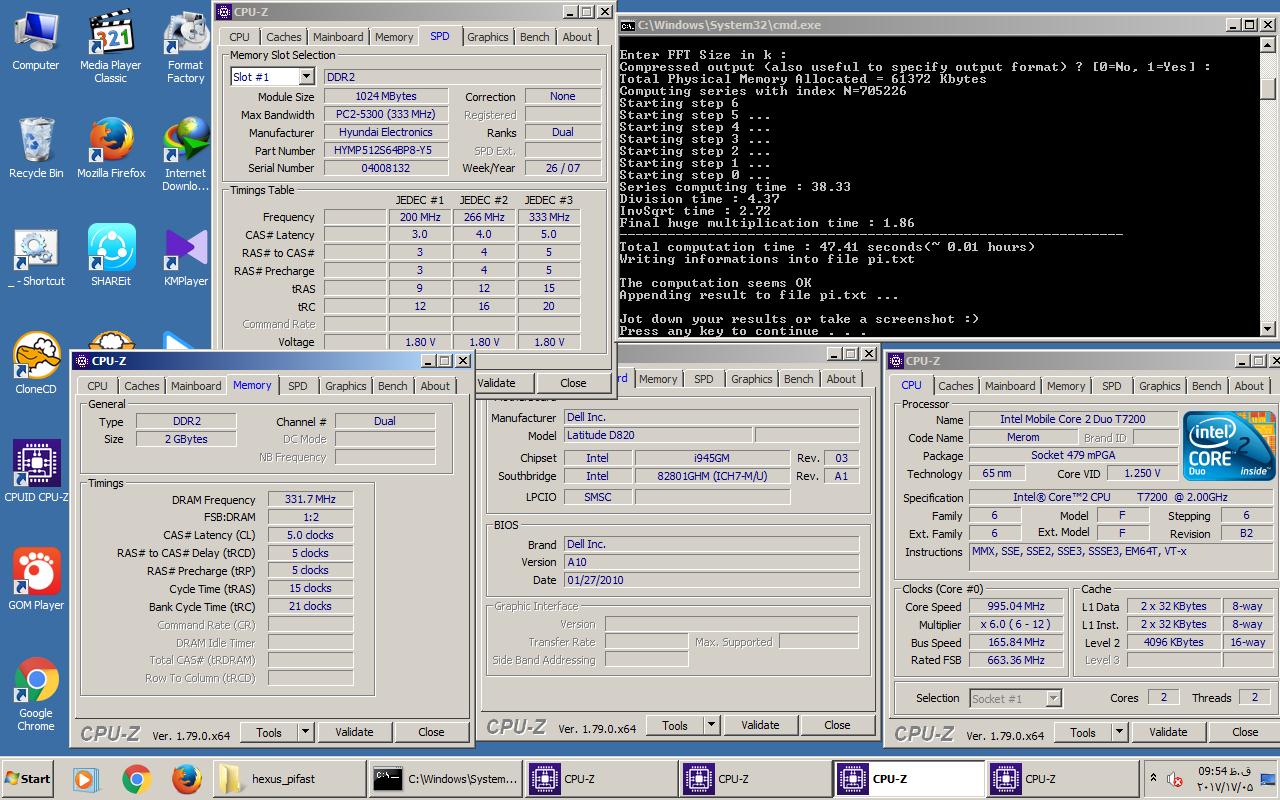Open Slot #1 dropdown in SPD window
The height and width of the screenshot is (800, 1280).
click(306, 77)
